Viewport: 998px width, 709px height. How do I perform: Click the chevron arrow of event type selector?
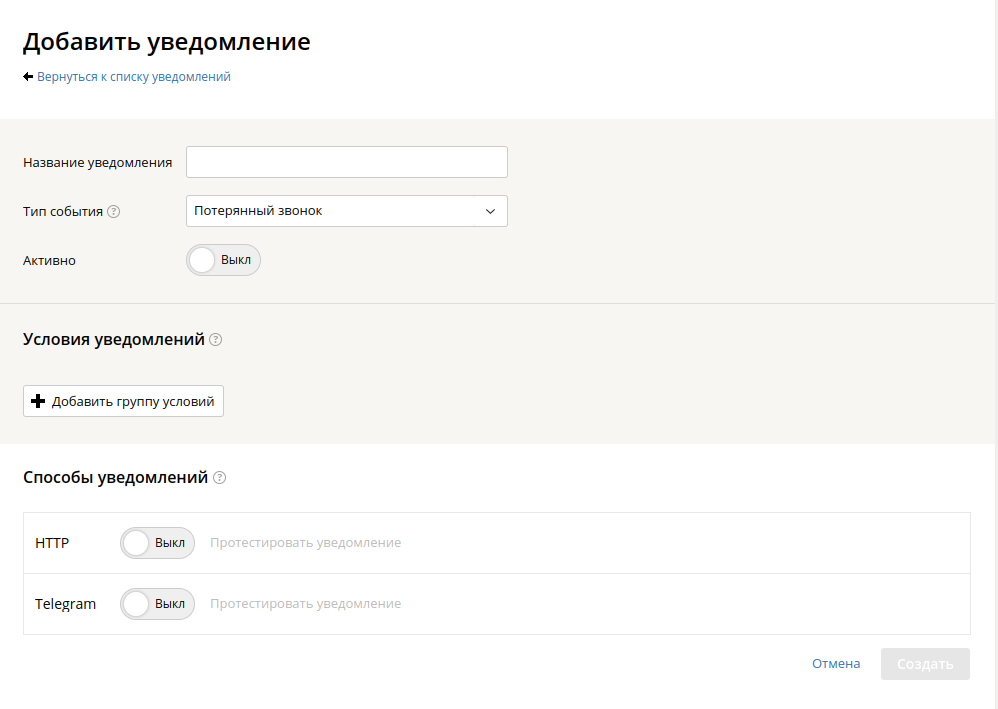(490, 211)
